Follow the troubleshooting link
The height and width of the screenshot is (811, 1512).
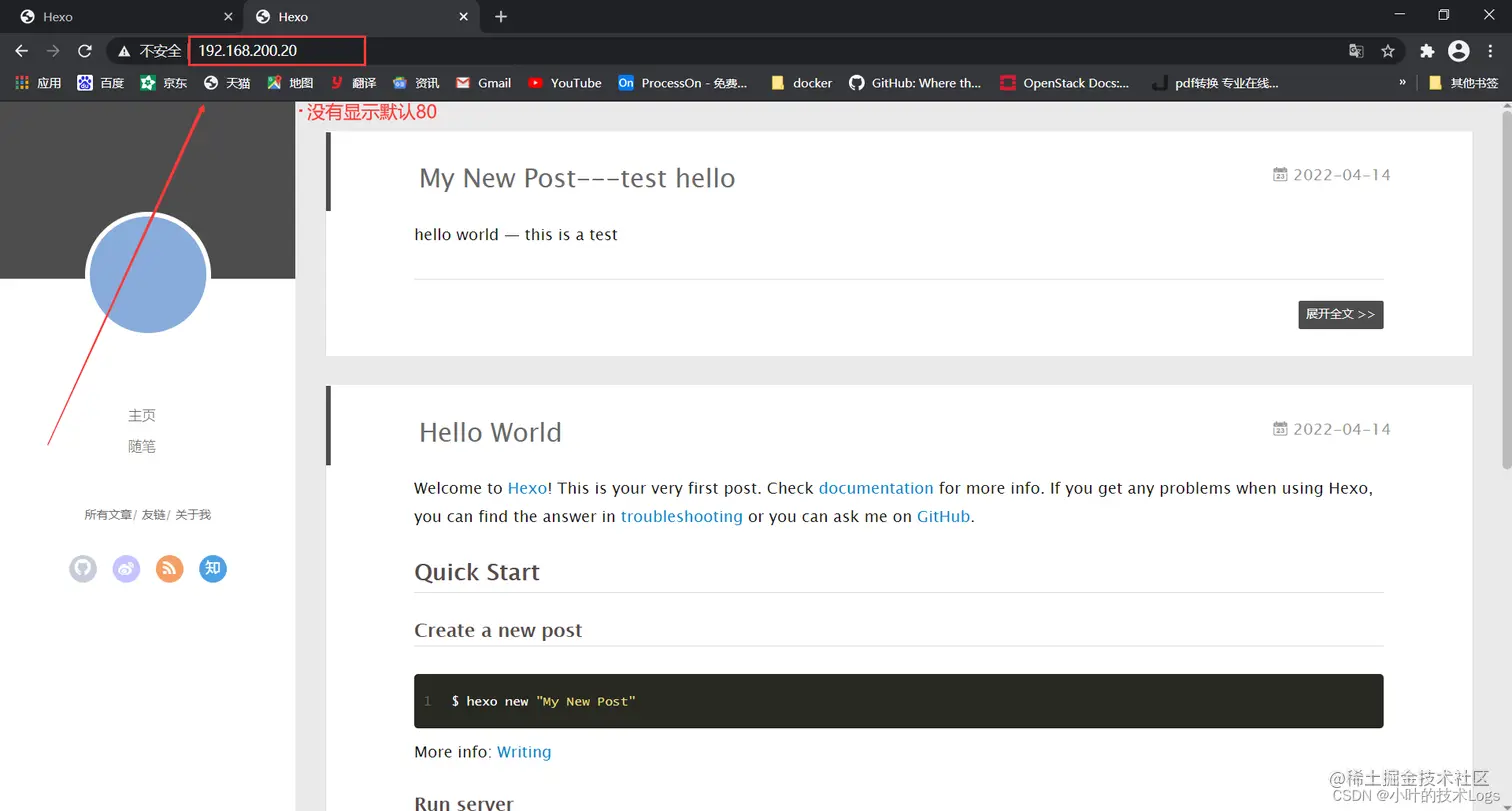coord(682,517)
